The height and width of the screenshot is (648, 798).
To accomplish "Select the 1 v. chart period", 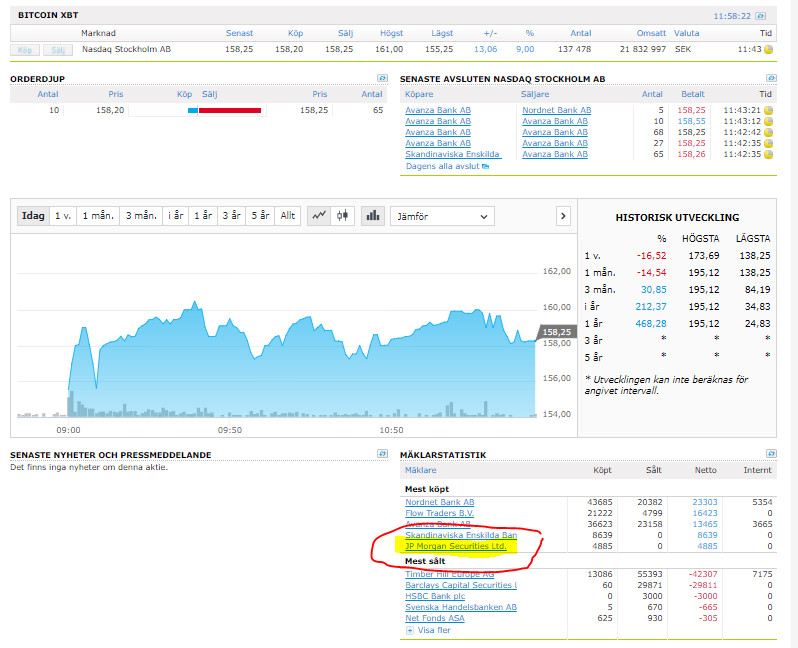I will pos(63,216).
